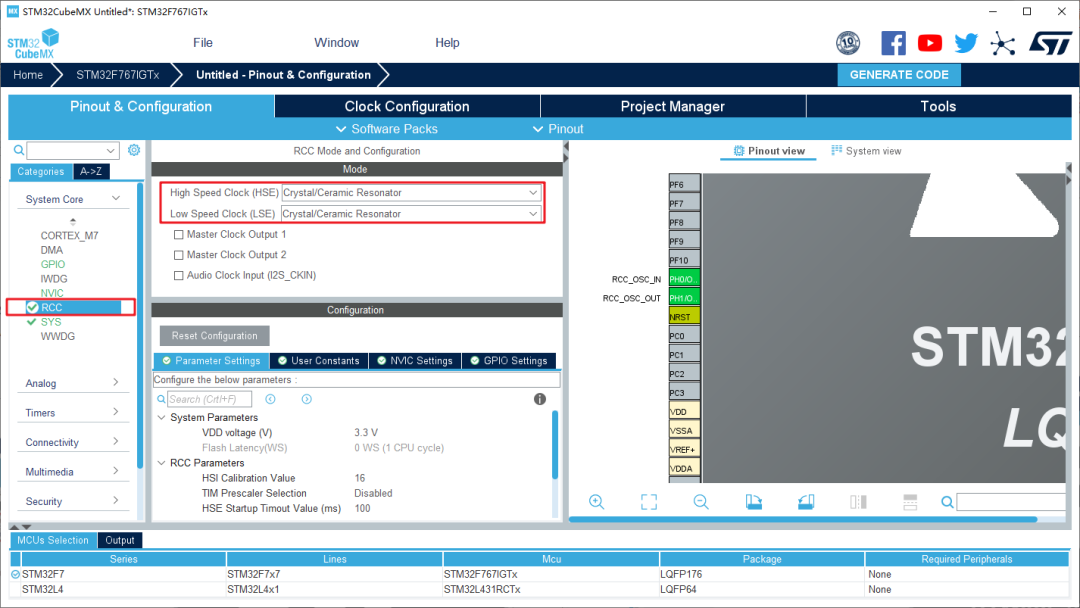Viewport: 1080px width, 608px height.
Task: Click the parameter search field
Action: pos(209,399)
